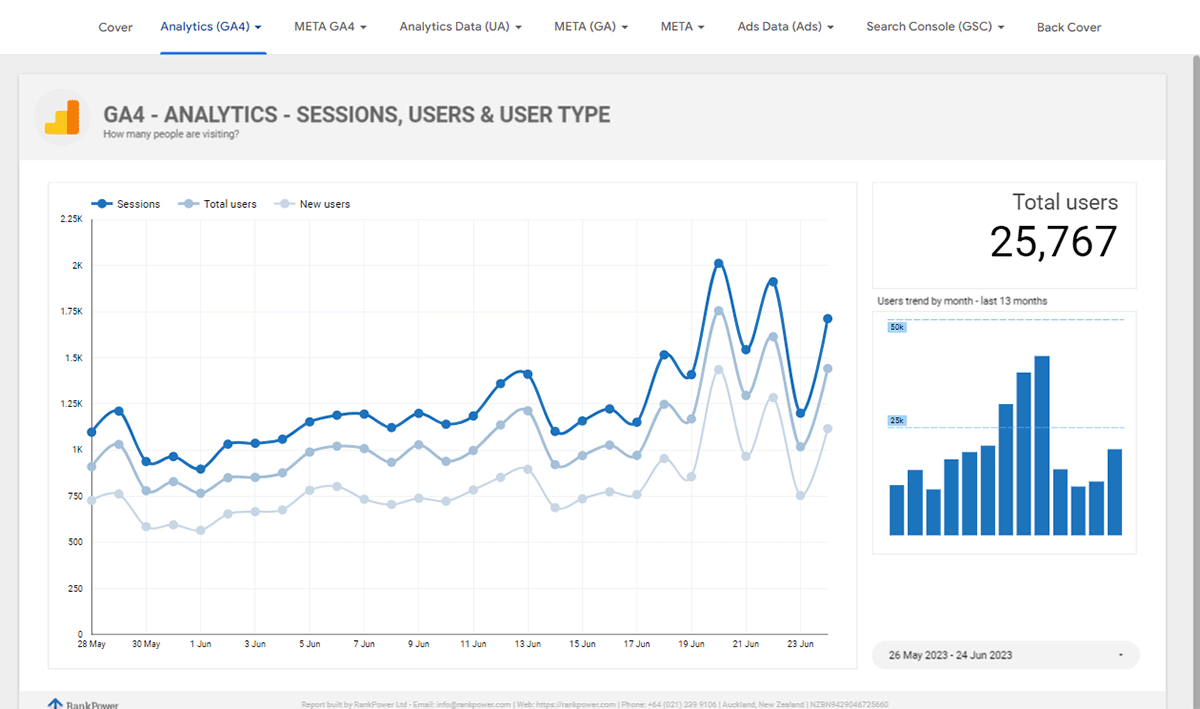The image size is (1200, 709).
Task: Click the Google Analytics logo icon
Action: (62, 117)
